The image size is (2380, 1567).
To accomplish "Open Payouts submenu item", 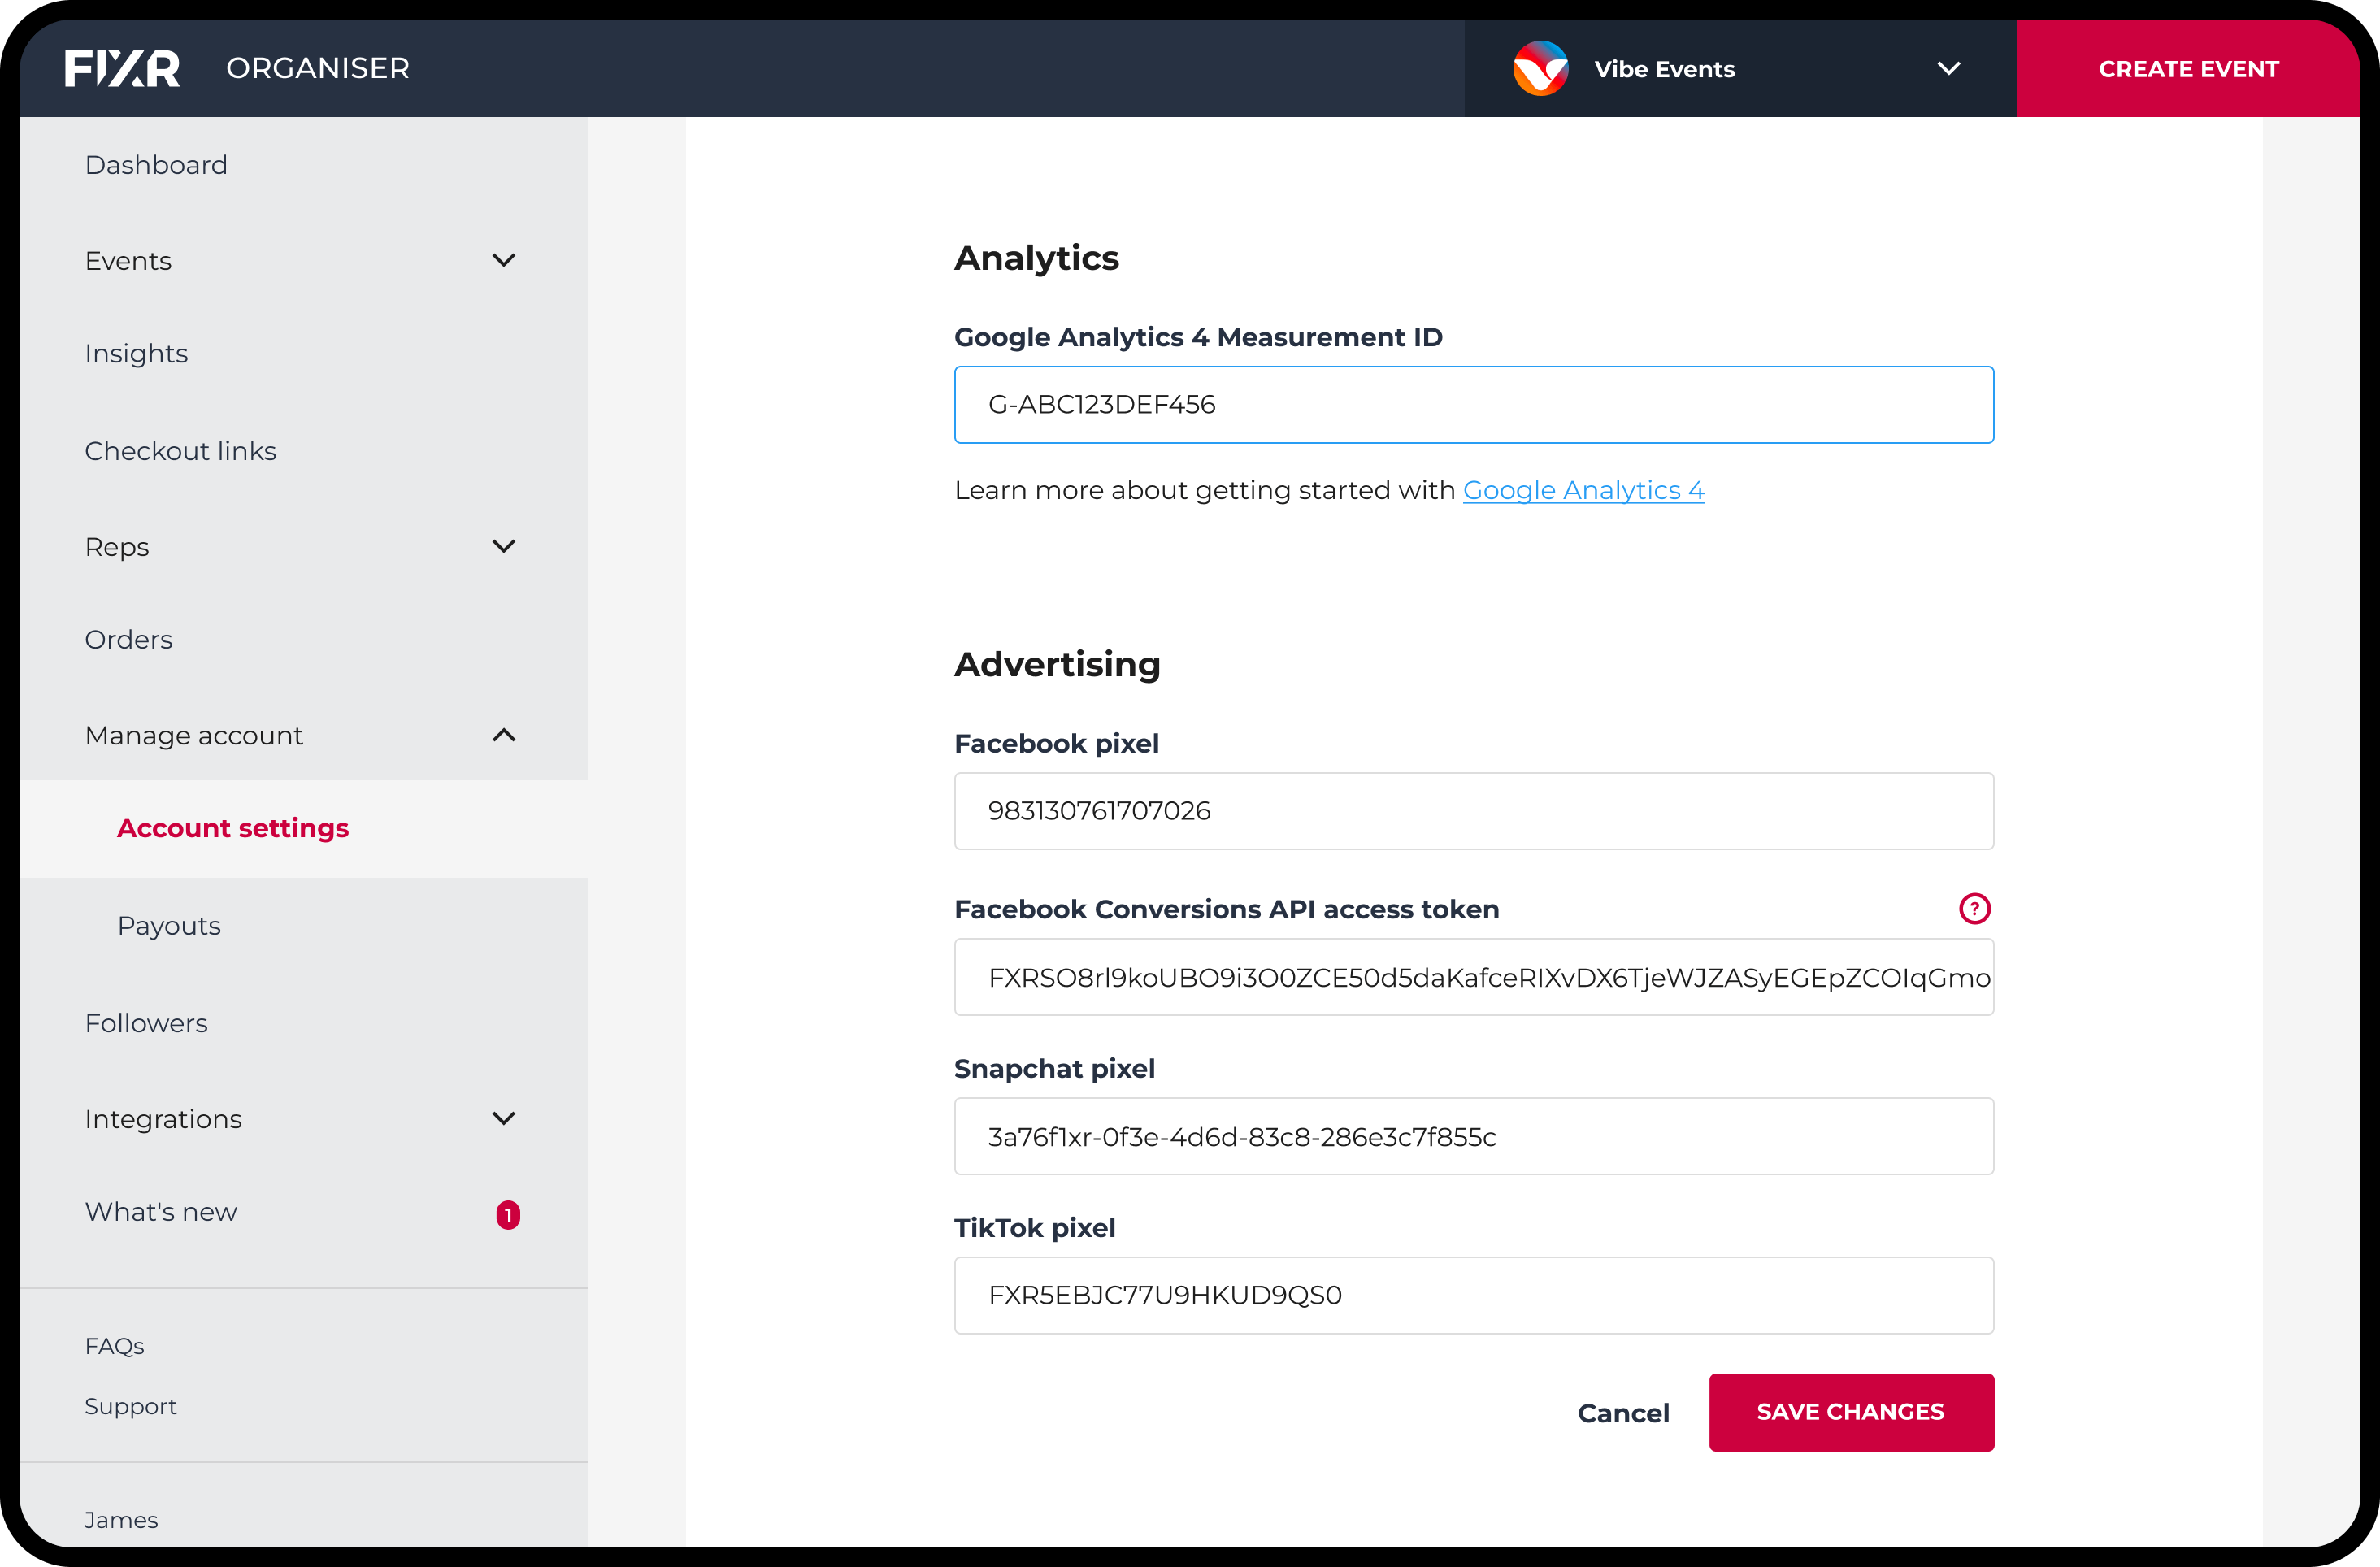I will coord(169,926).
